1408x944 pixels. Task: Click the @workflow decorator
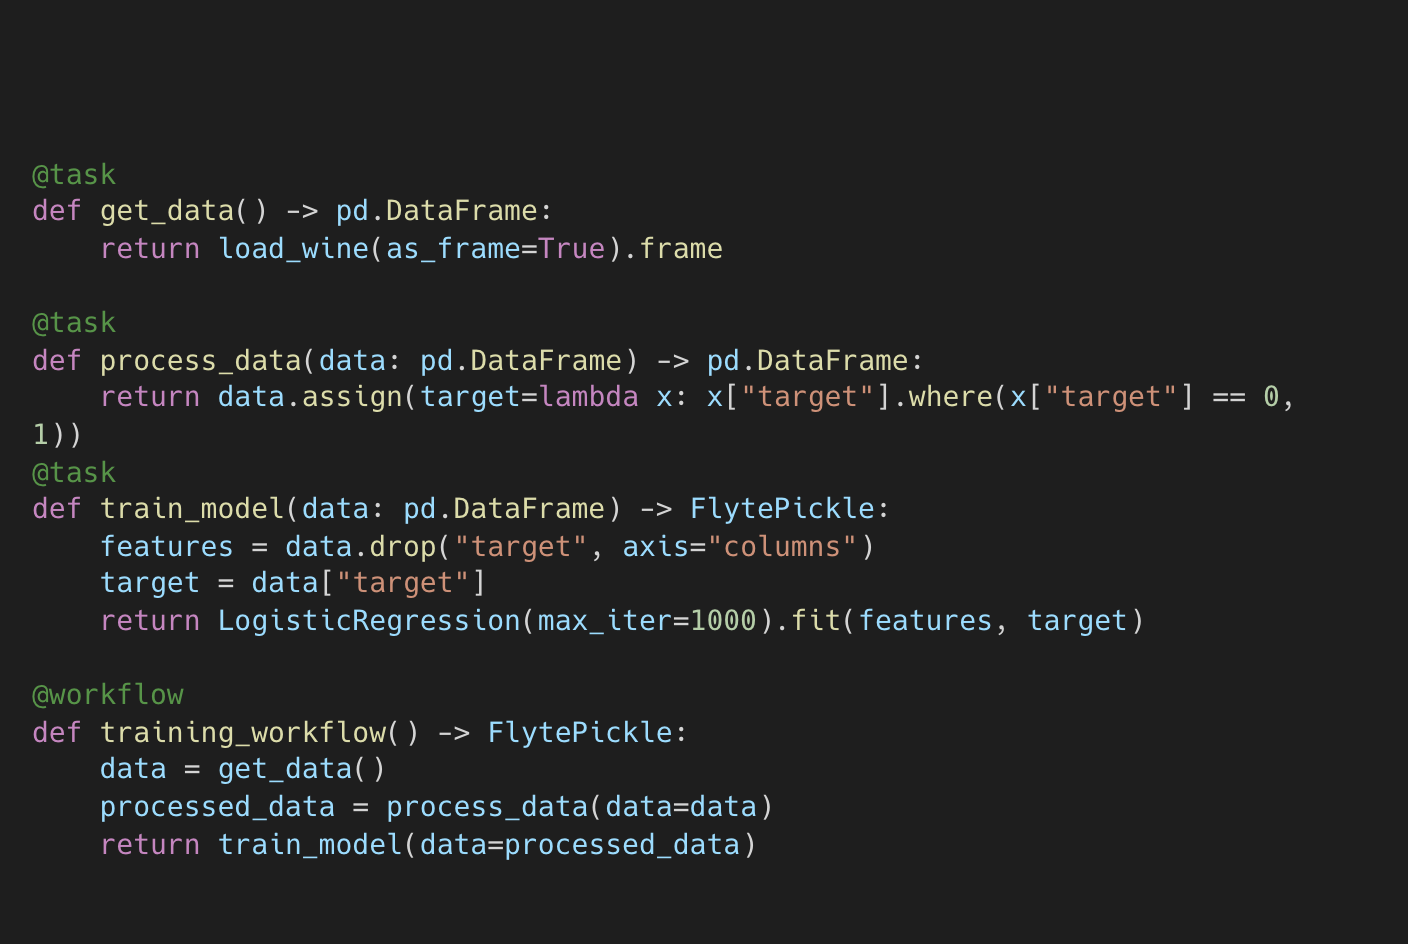[x=108, y=695]
